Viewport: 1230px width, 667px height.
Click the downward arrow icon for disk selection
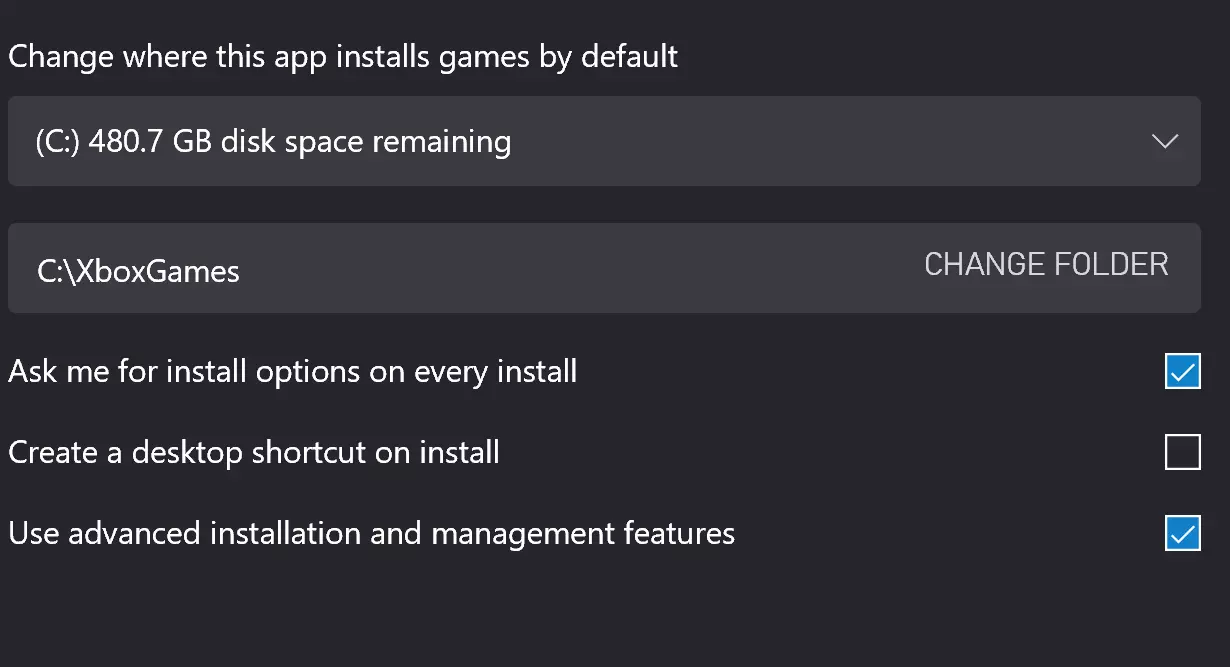click(1164, 141)
